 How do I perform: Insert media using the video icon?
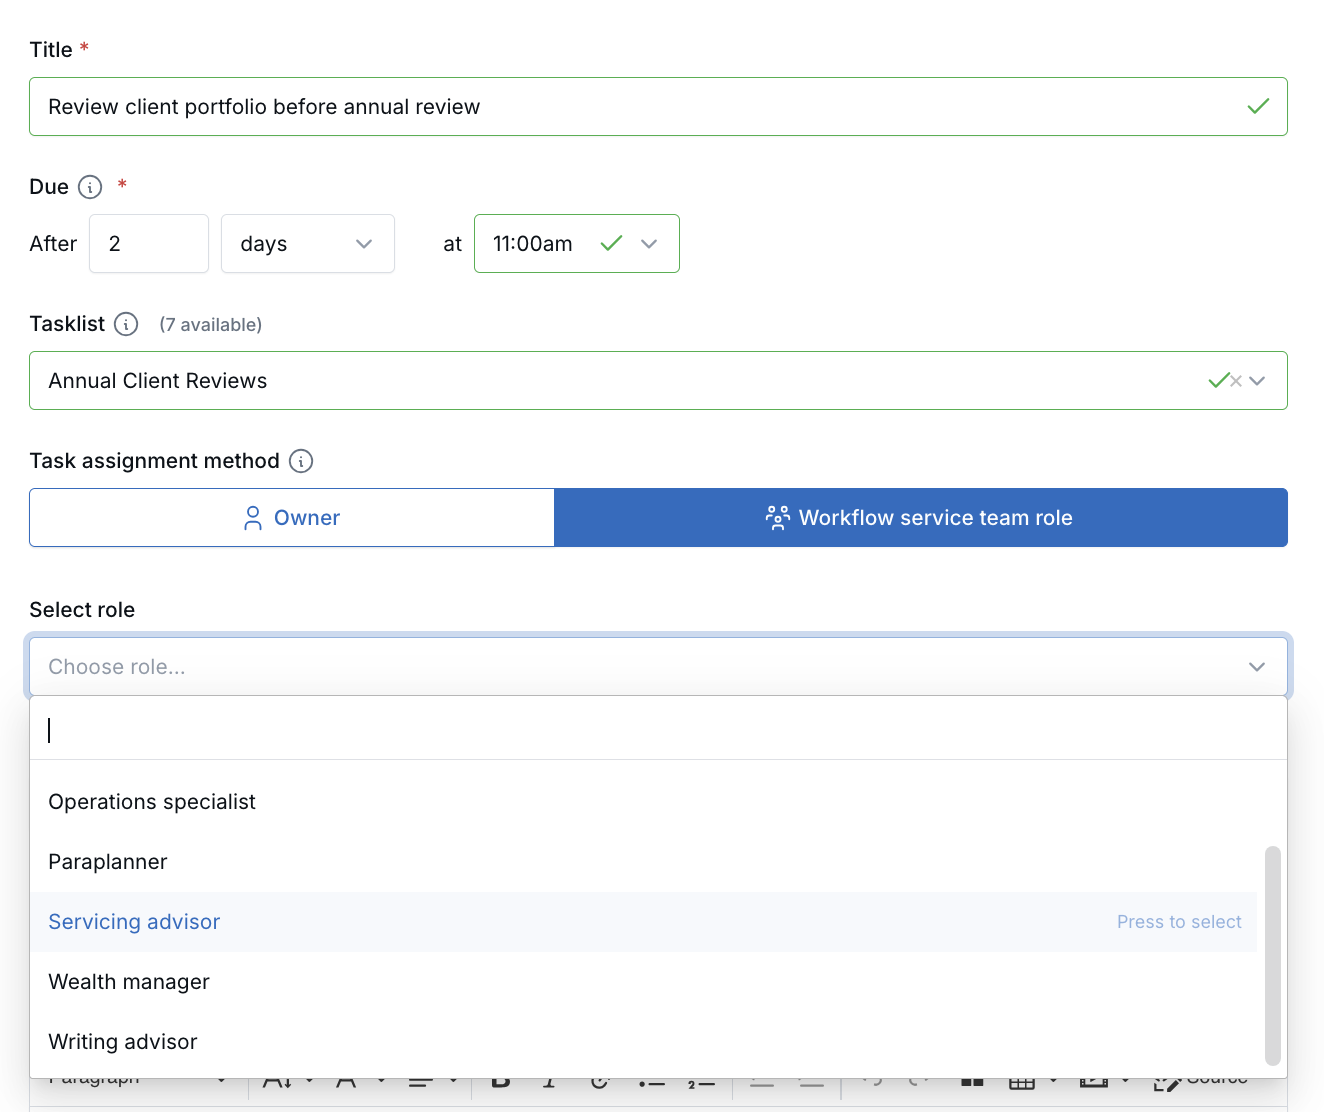point(1095,1082)
